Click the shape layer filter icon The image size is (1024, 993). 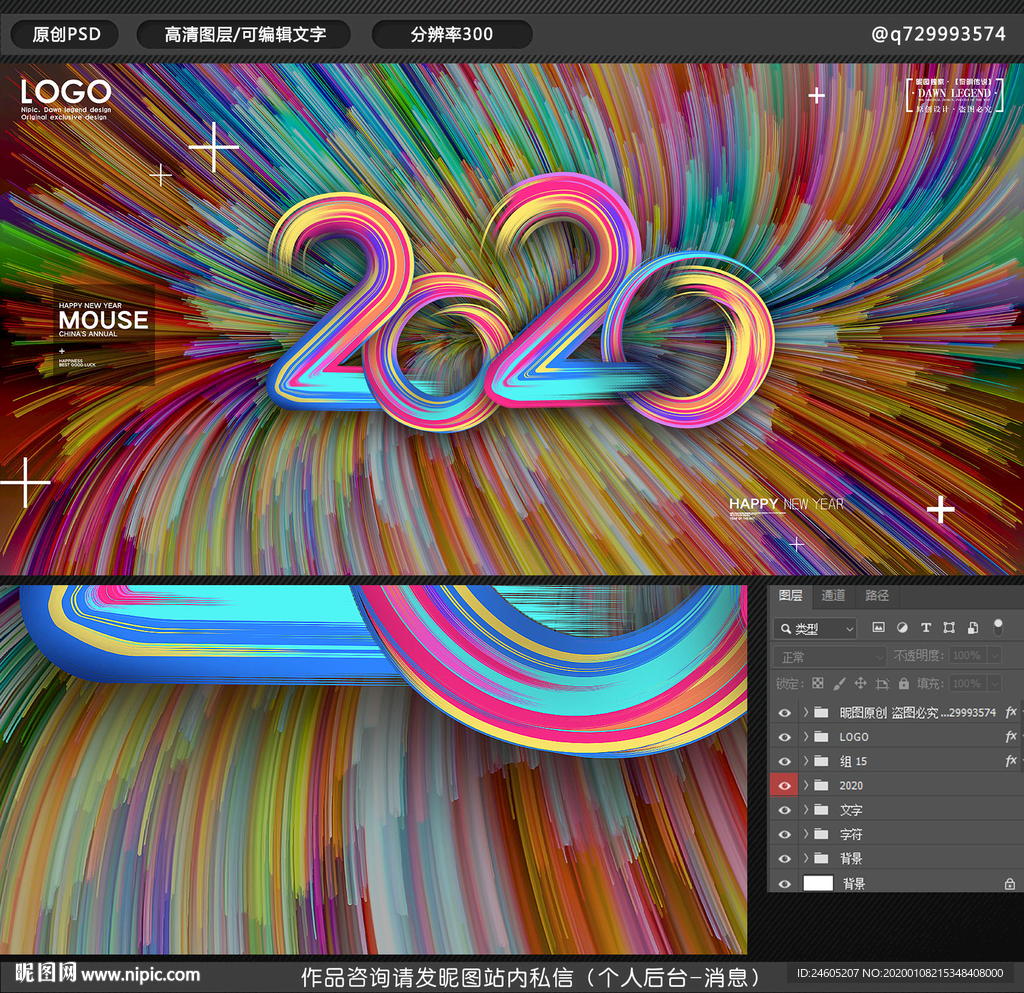[949, 628]
